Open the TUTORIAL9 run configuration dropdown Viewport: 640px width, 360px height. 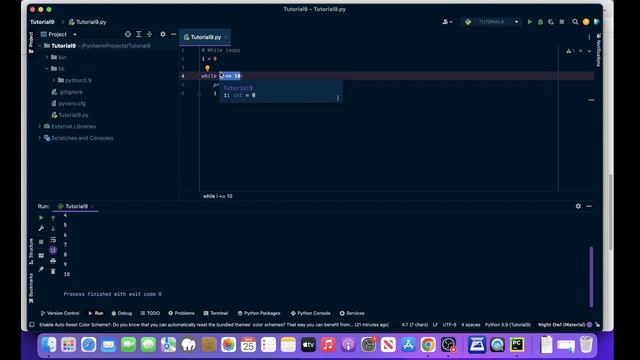click(x=492, y=22)
